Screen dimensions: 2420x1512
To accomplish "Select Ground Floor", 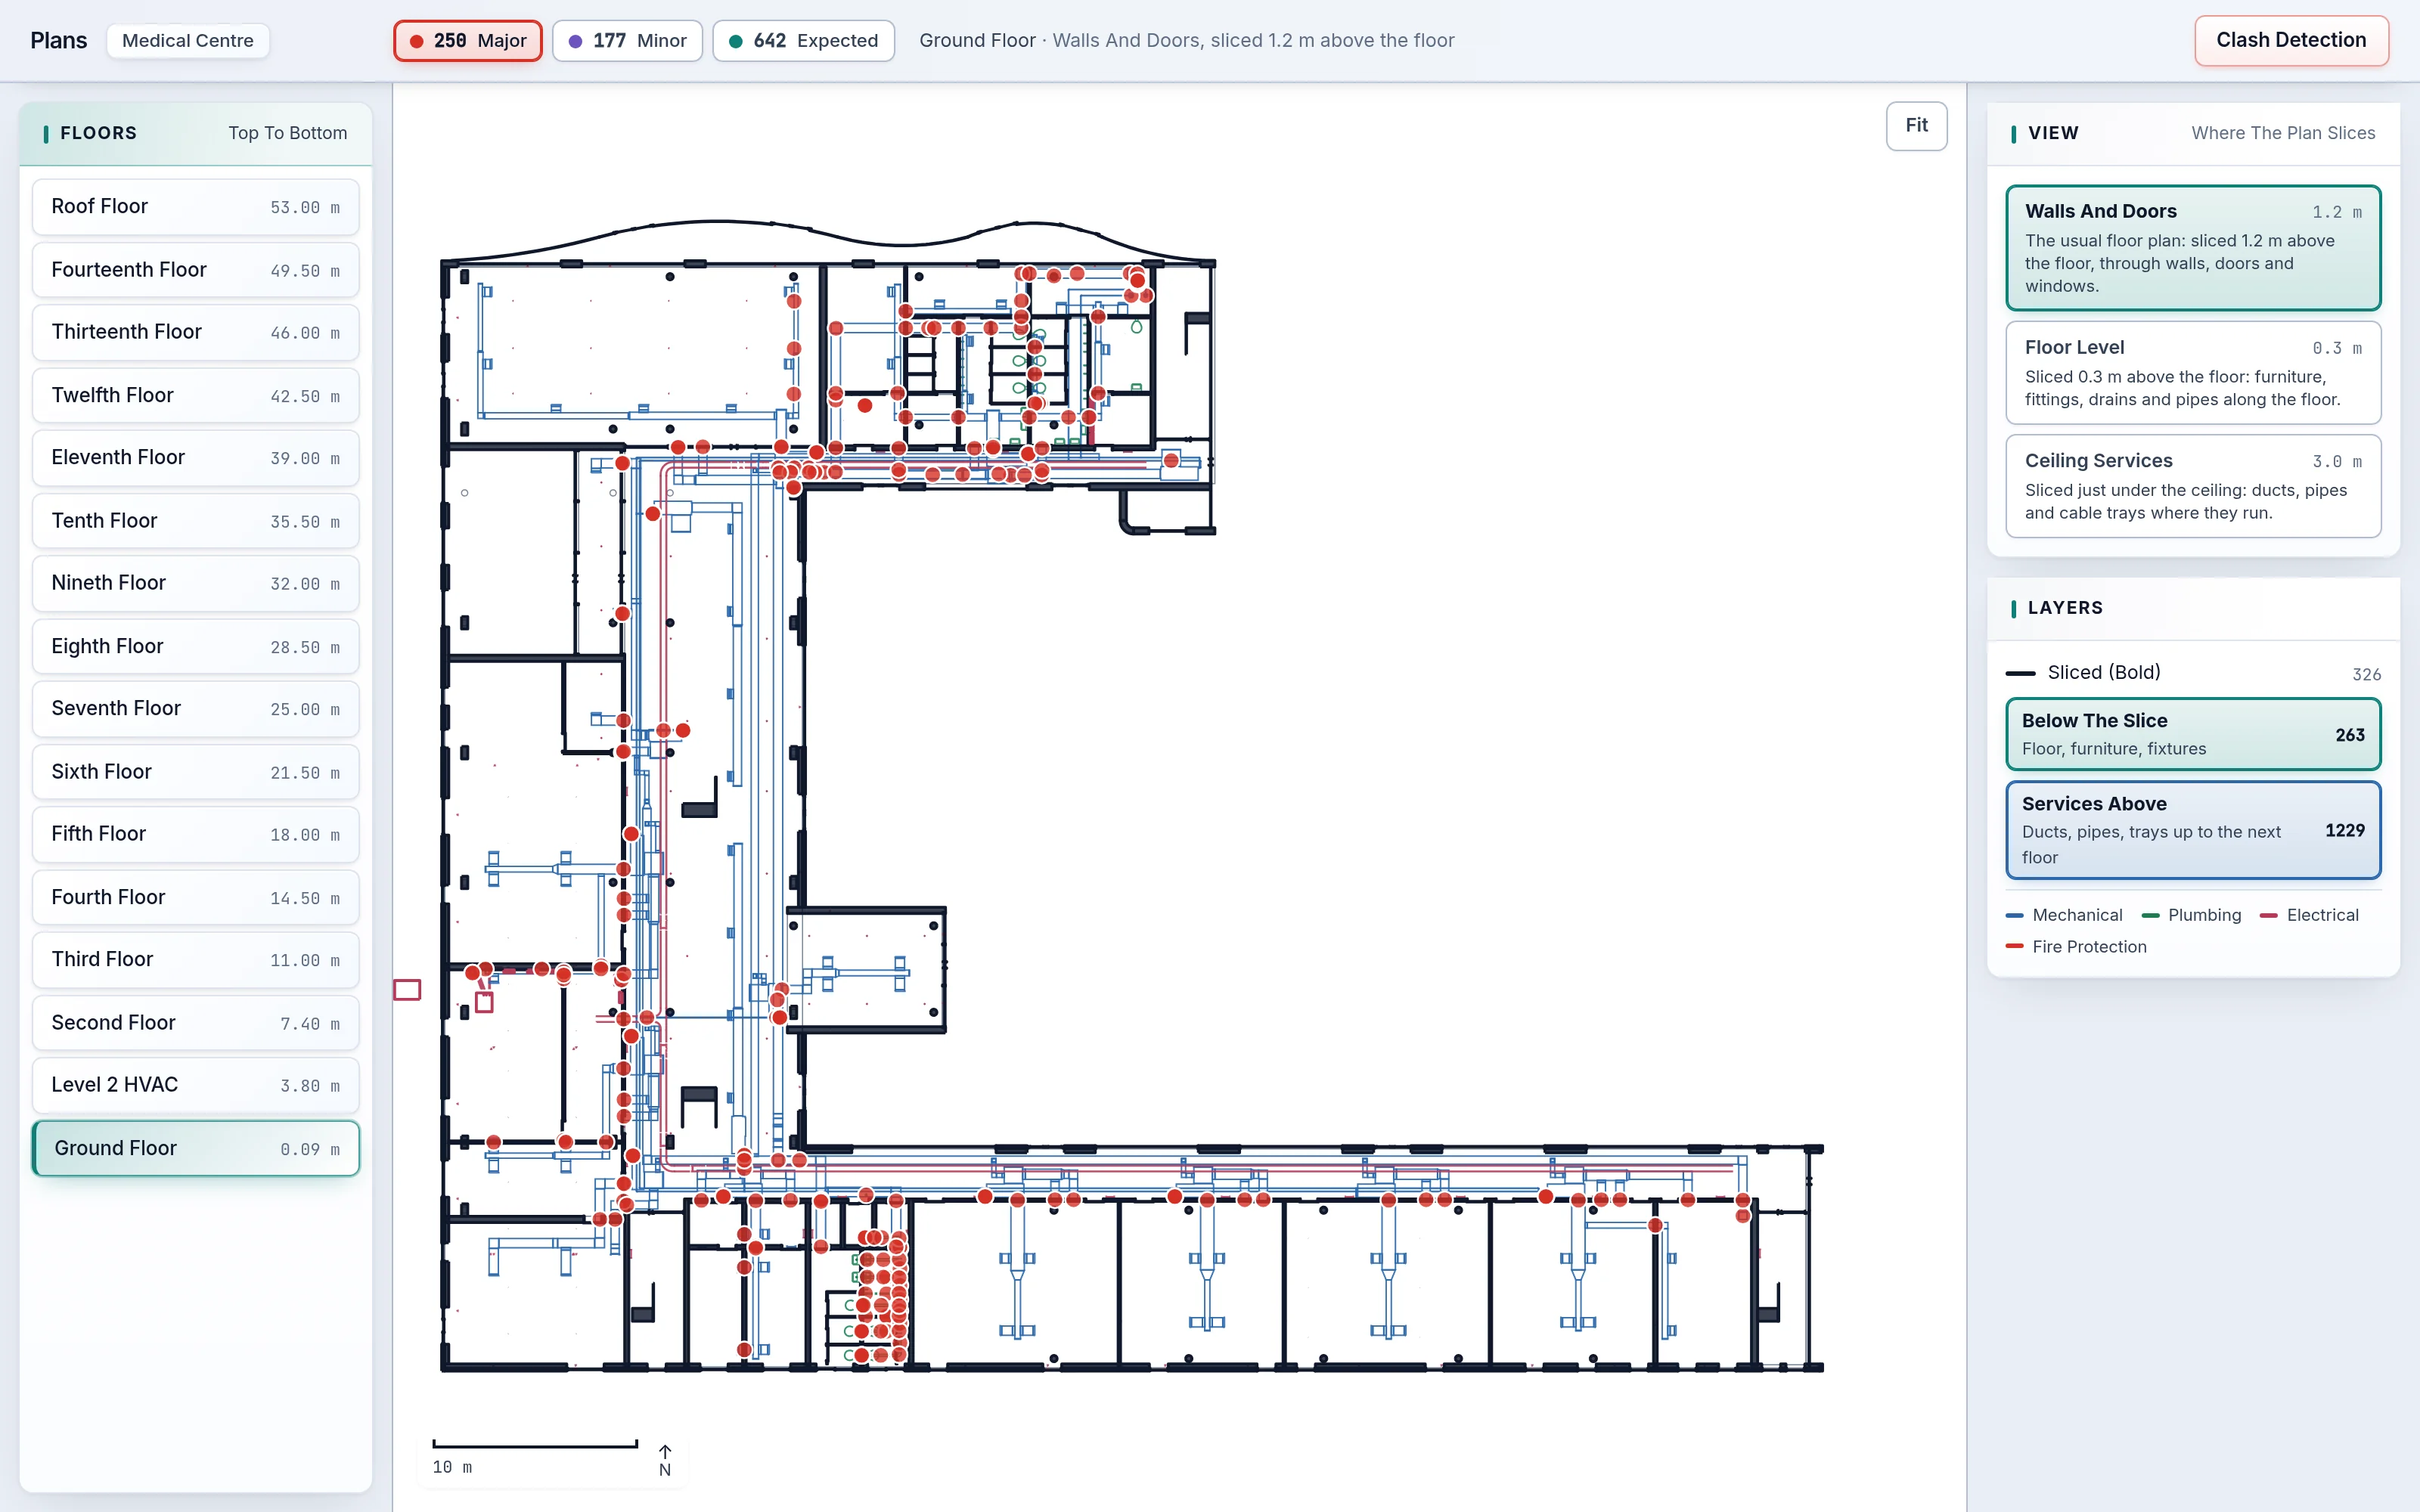I will 195,1149.
